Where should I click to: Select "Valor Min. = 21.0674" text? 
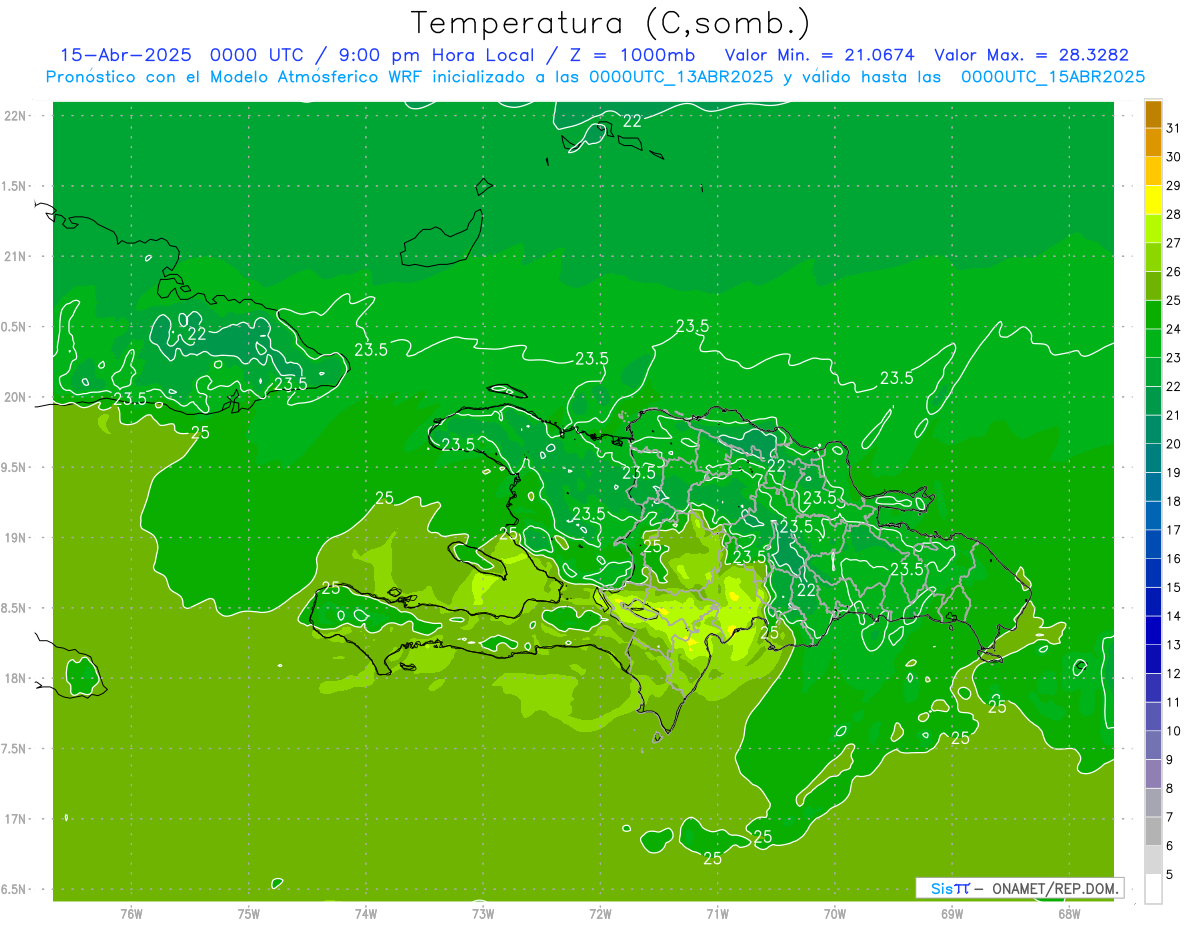click(x=819, y=55)
